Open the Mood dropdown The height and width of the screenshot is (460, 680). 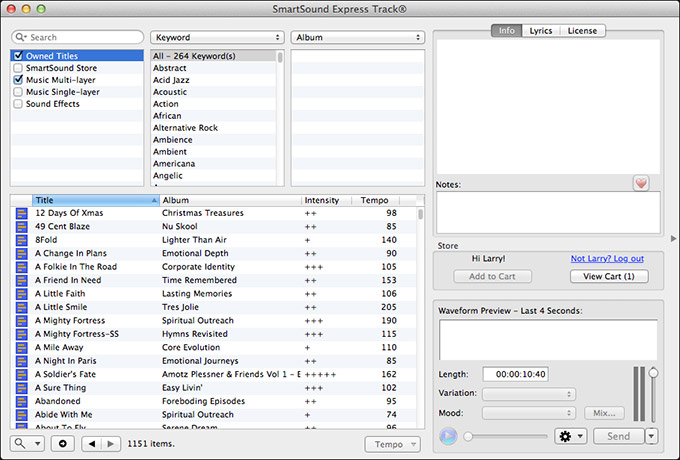pos(529,413)
